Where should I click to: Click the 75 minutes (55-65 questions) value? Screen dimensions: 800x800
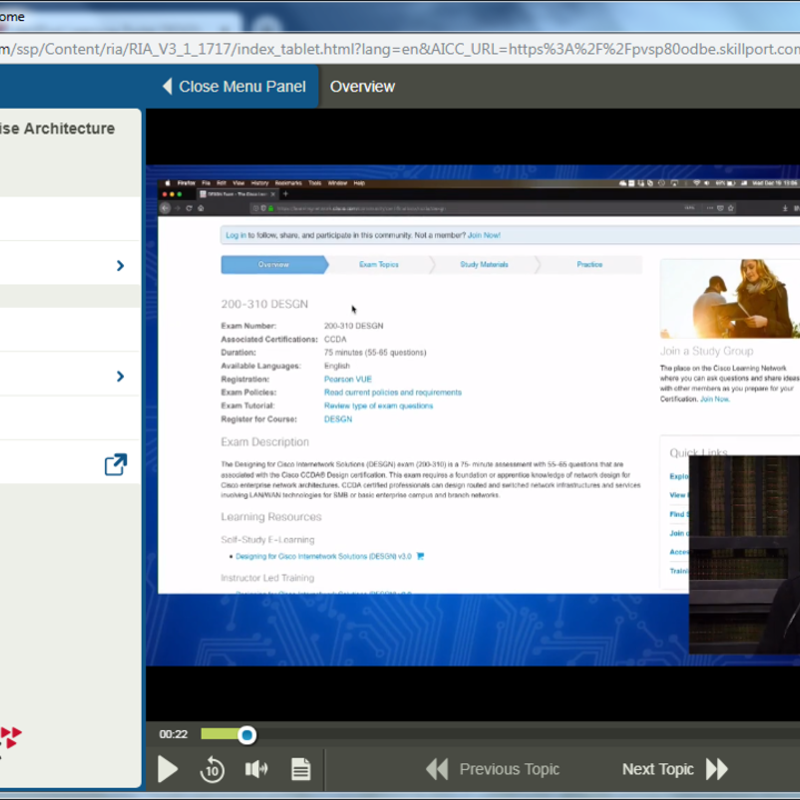375,353
